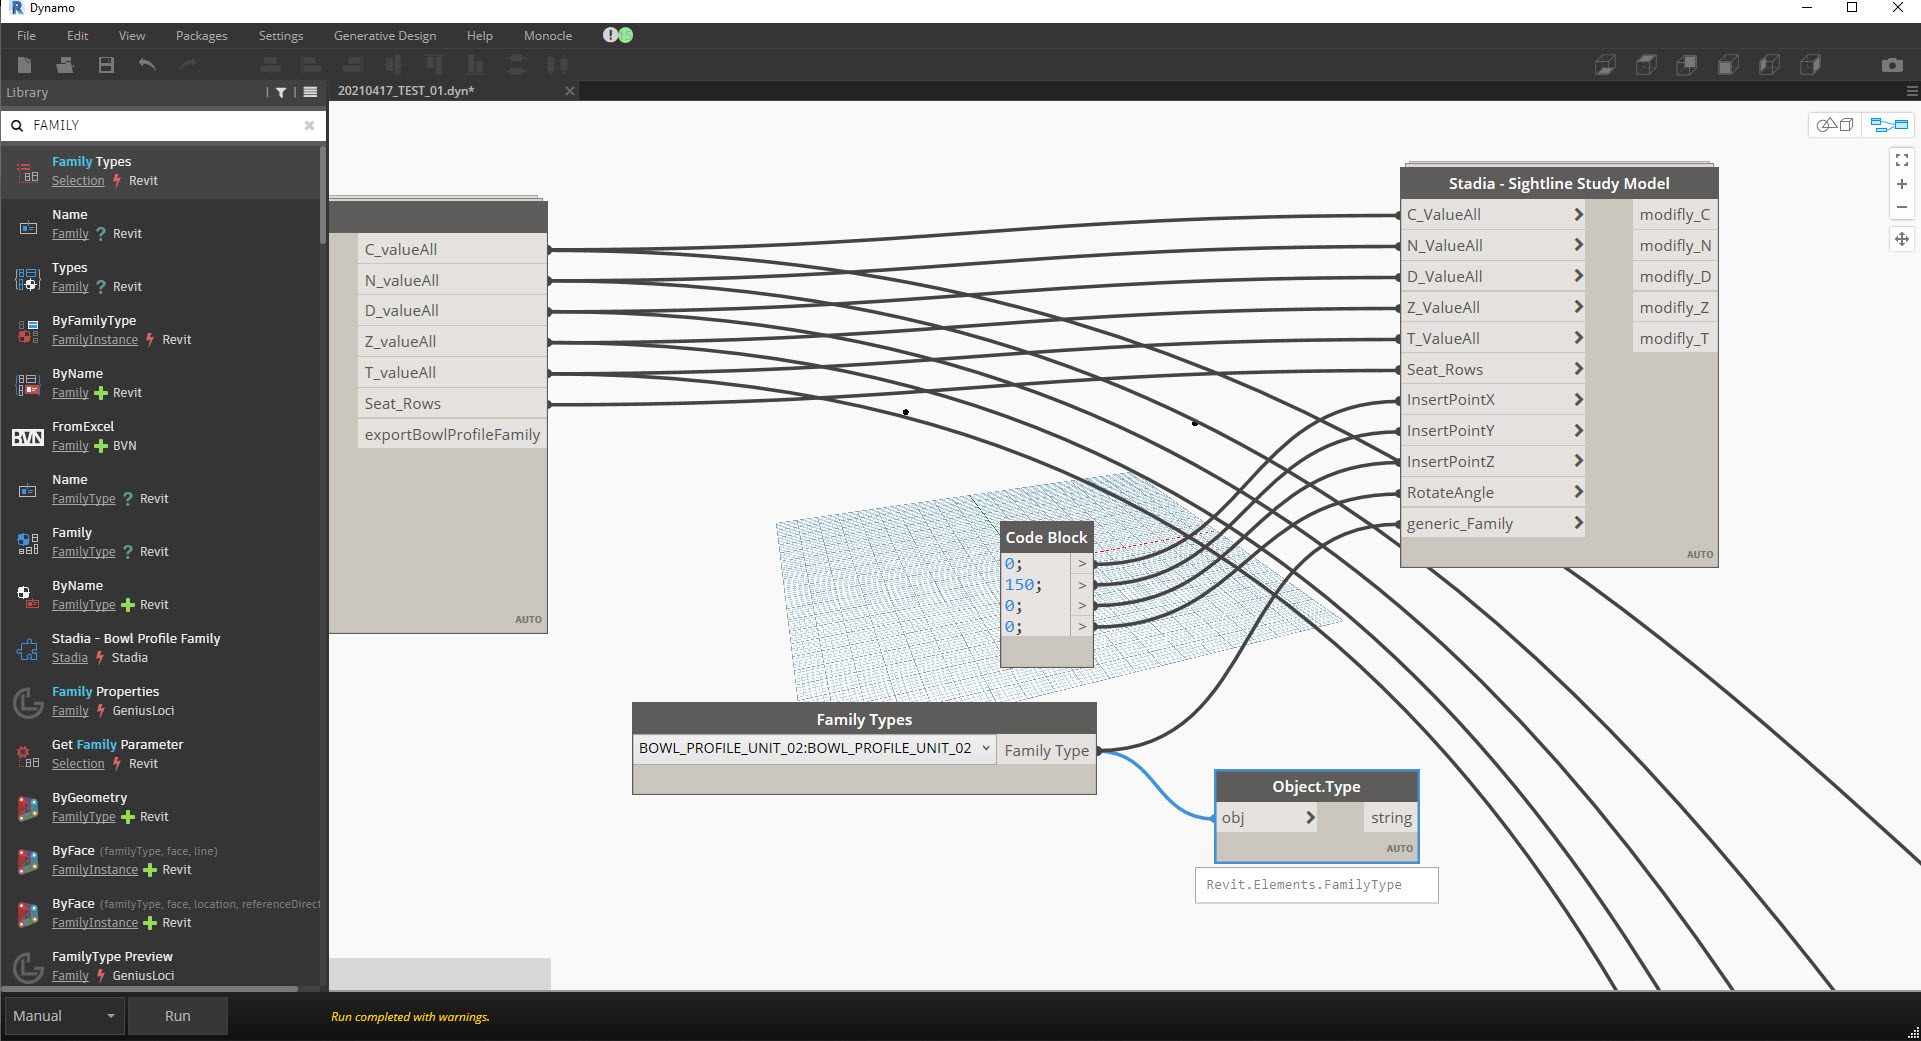Close the 20210417_TEST_01.dyn tab
The height and width of the screenshot is (1041, 1921).
[570, 91]
